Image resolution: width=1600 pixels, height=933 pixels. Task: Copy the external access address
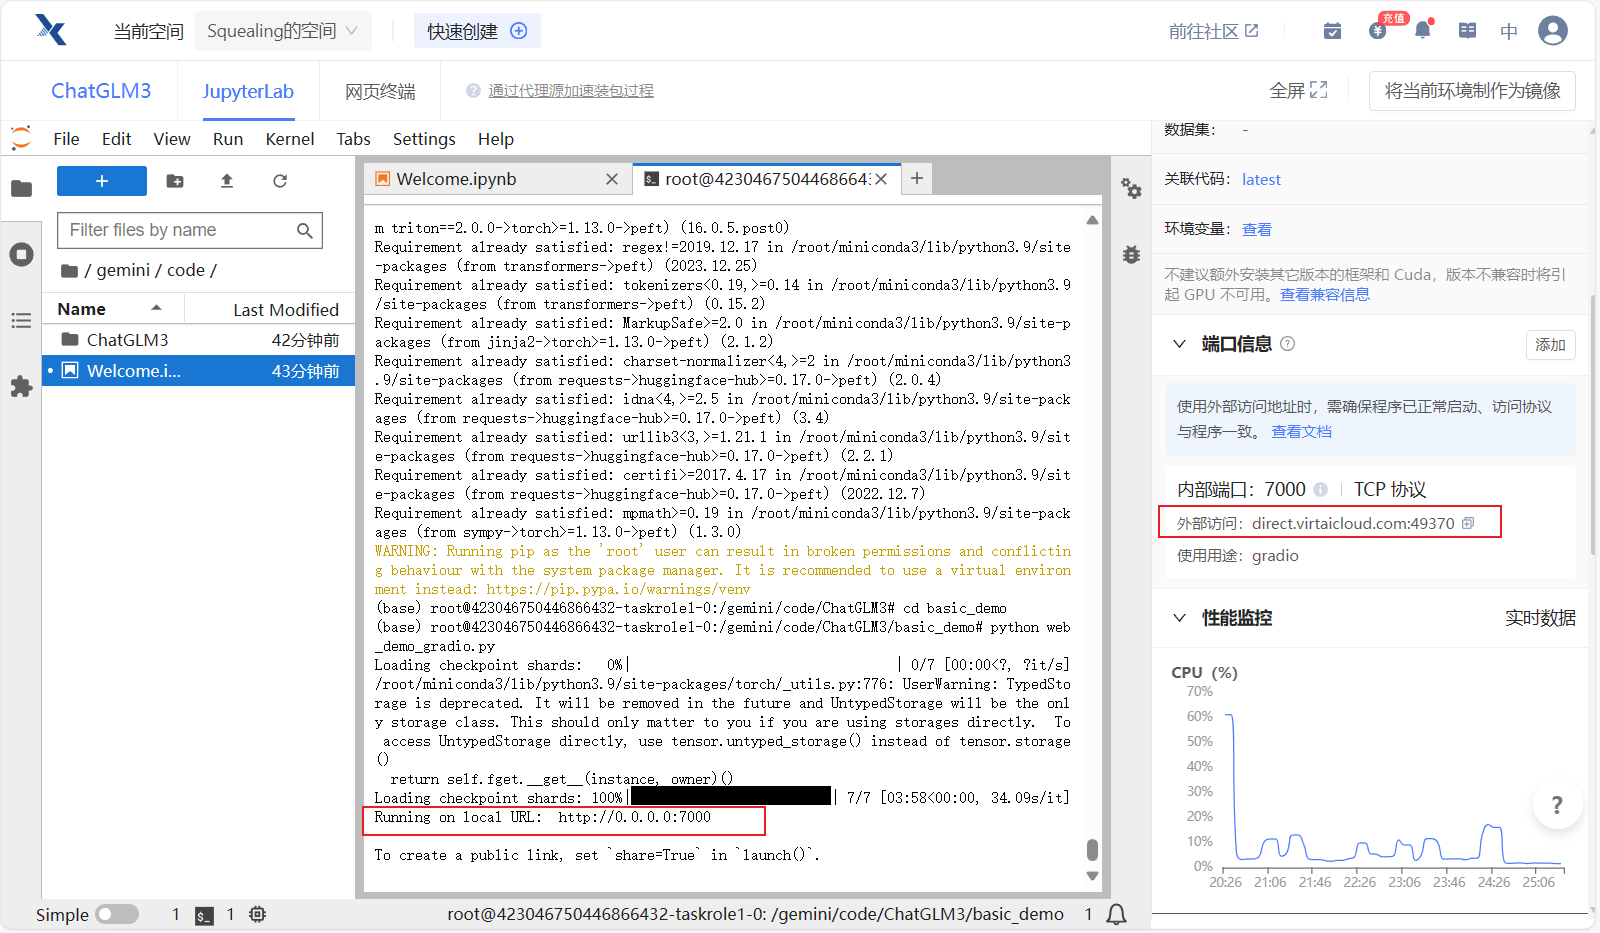(x=1468, y=523)
